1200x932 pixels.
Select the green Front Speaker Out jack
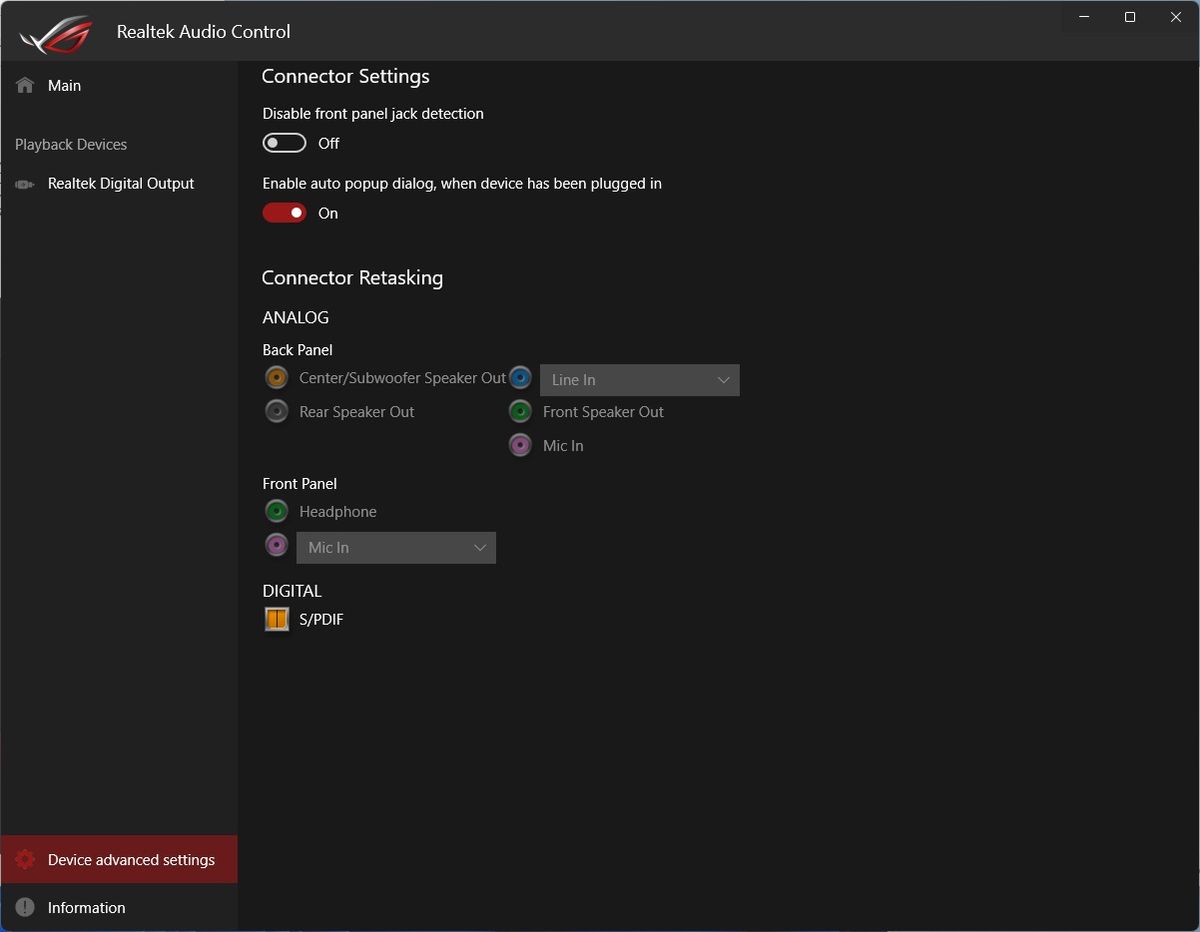coord(520,412)
